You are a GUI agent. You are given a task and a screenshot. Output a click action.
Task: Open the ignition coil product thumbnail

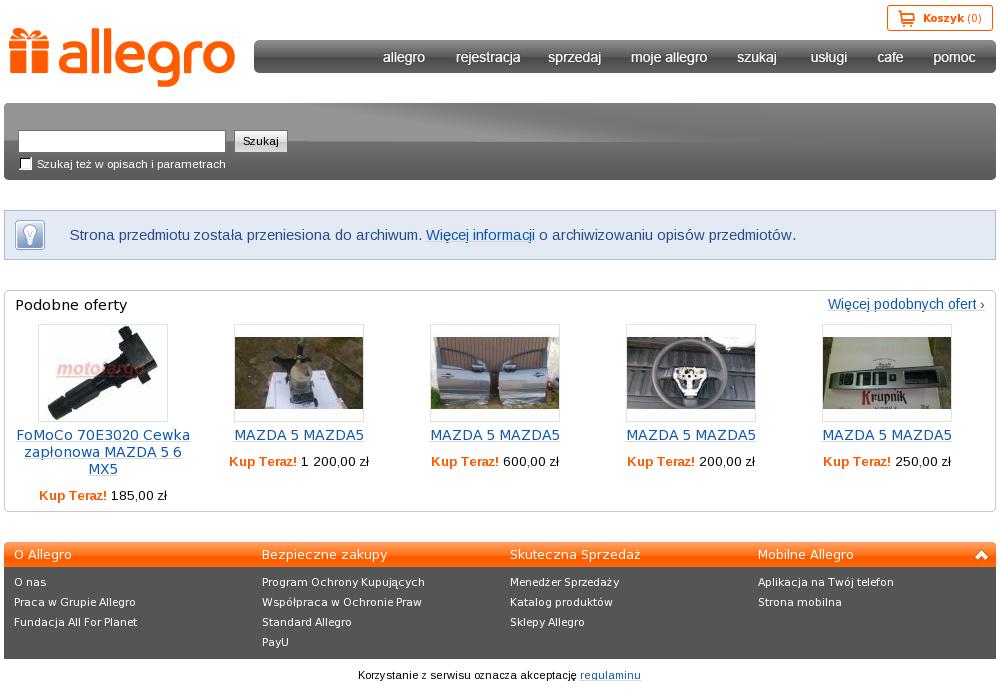tap(103, 372)
